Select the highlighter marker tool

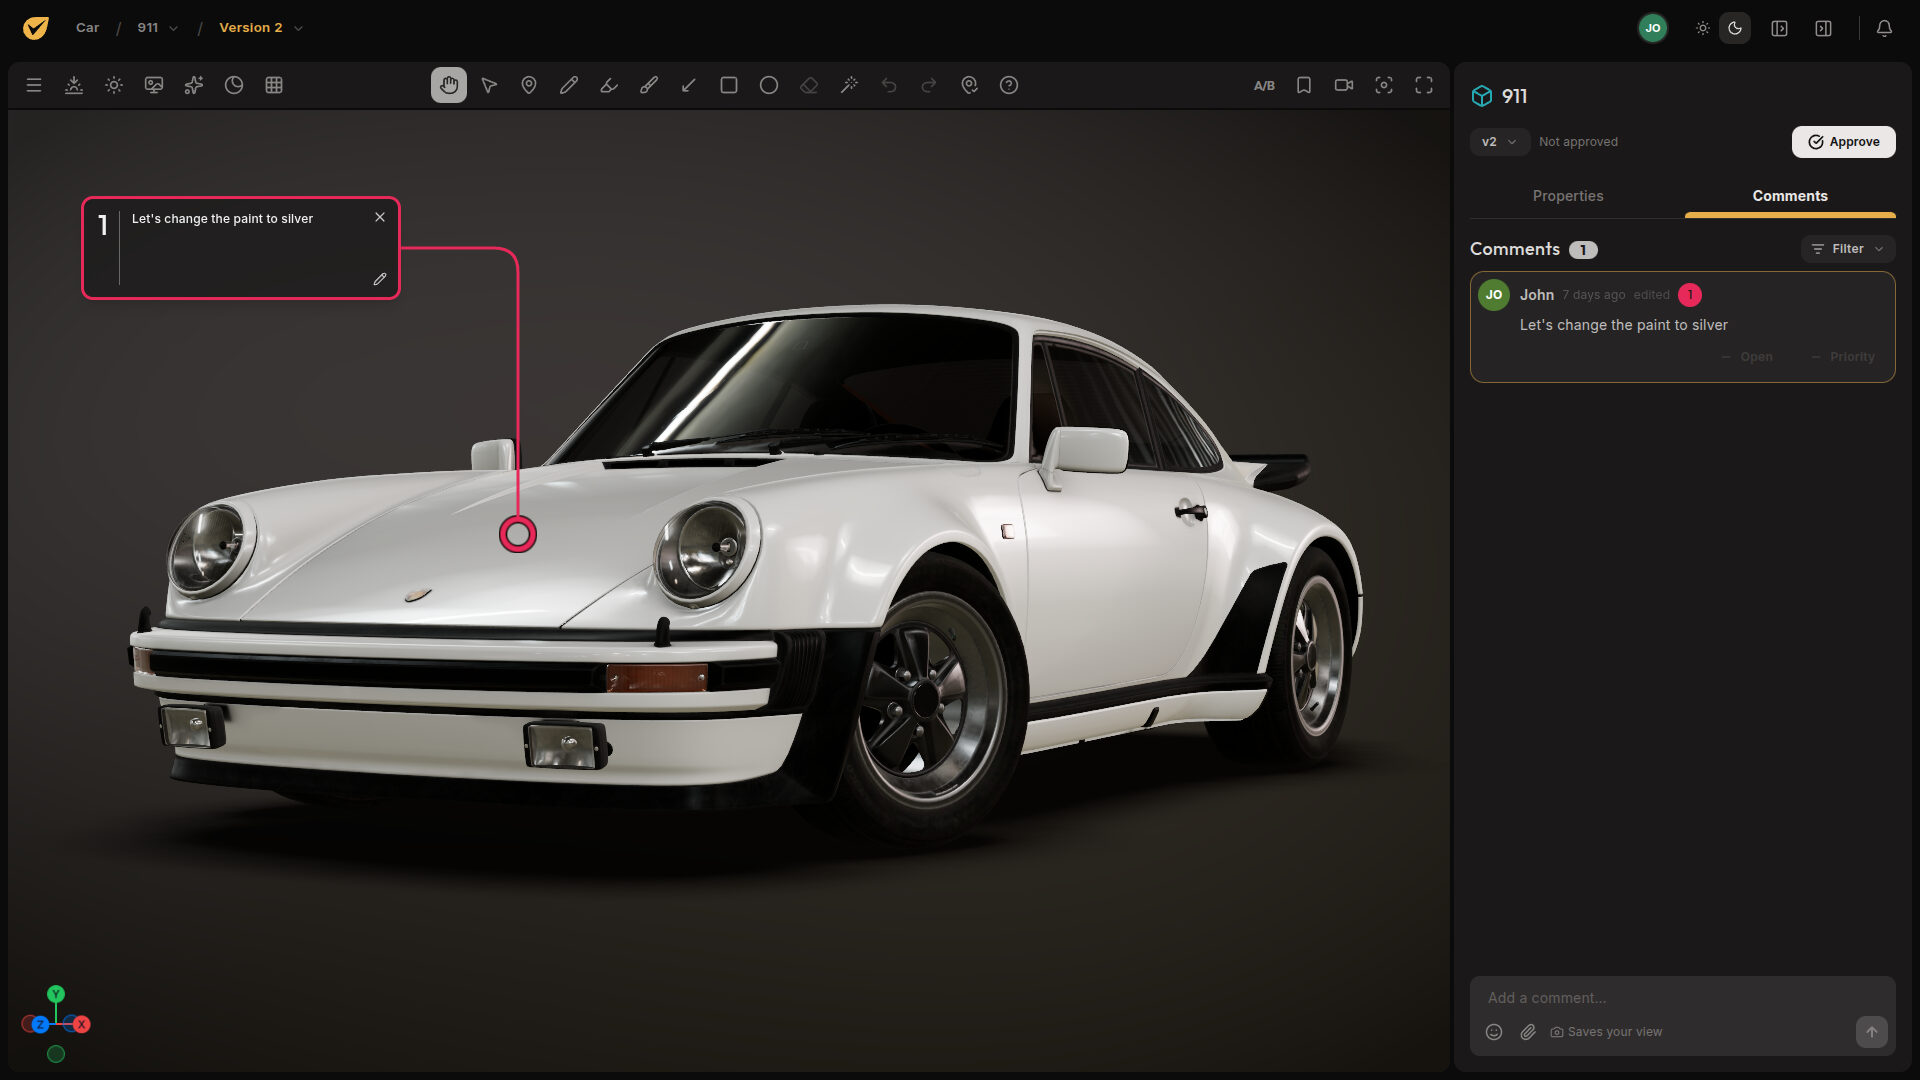point(609,85)
